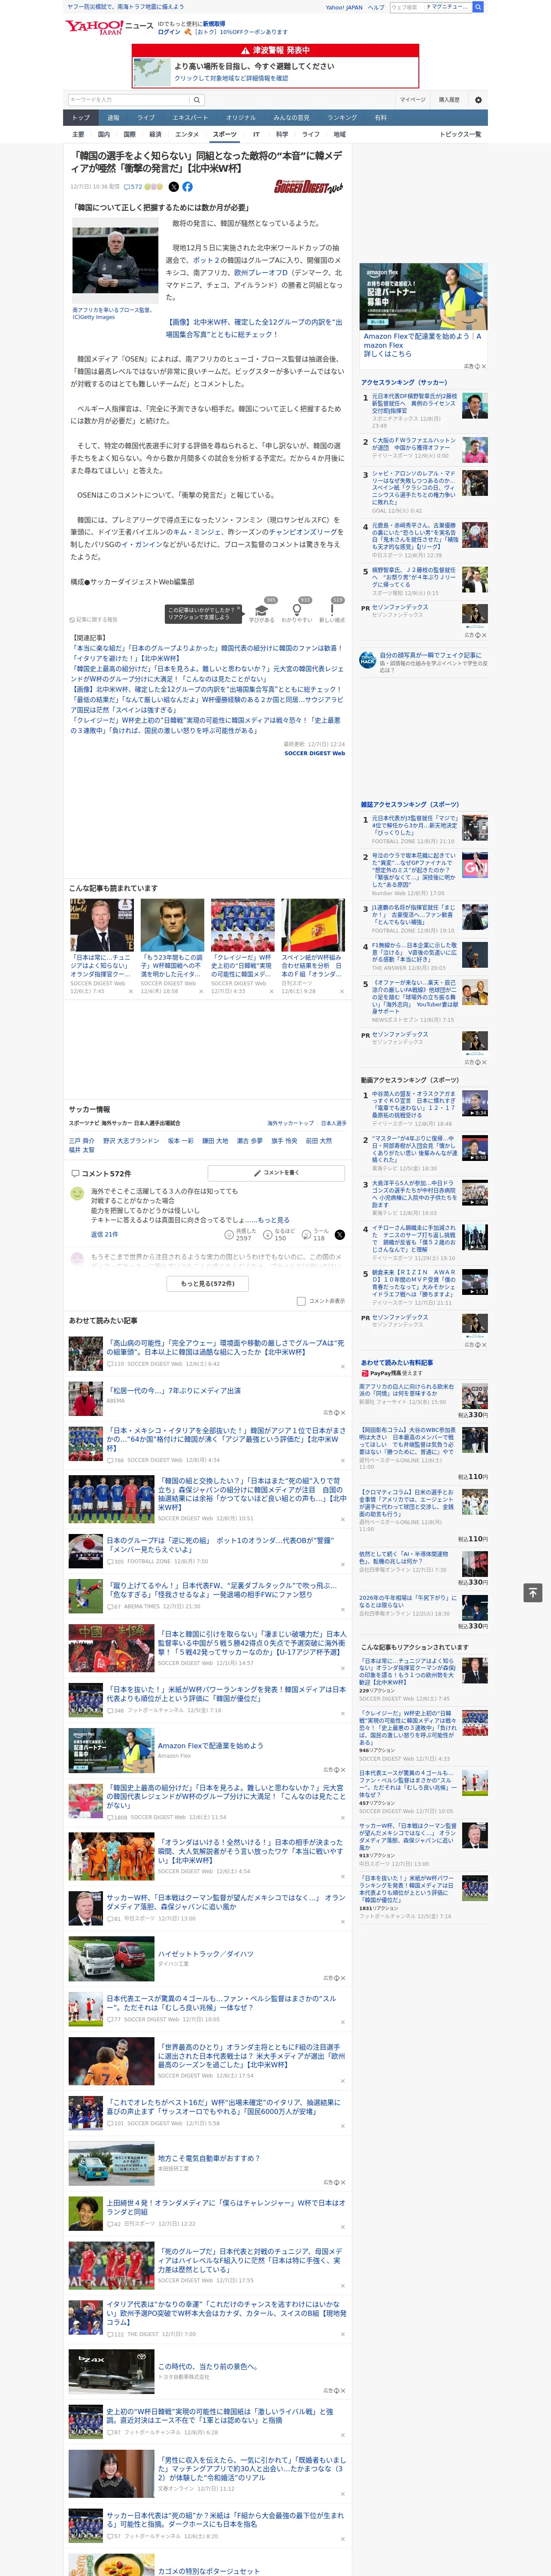
Task: Select the オリジナル tab
Action: [241, 117]
